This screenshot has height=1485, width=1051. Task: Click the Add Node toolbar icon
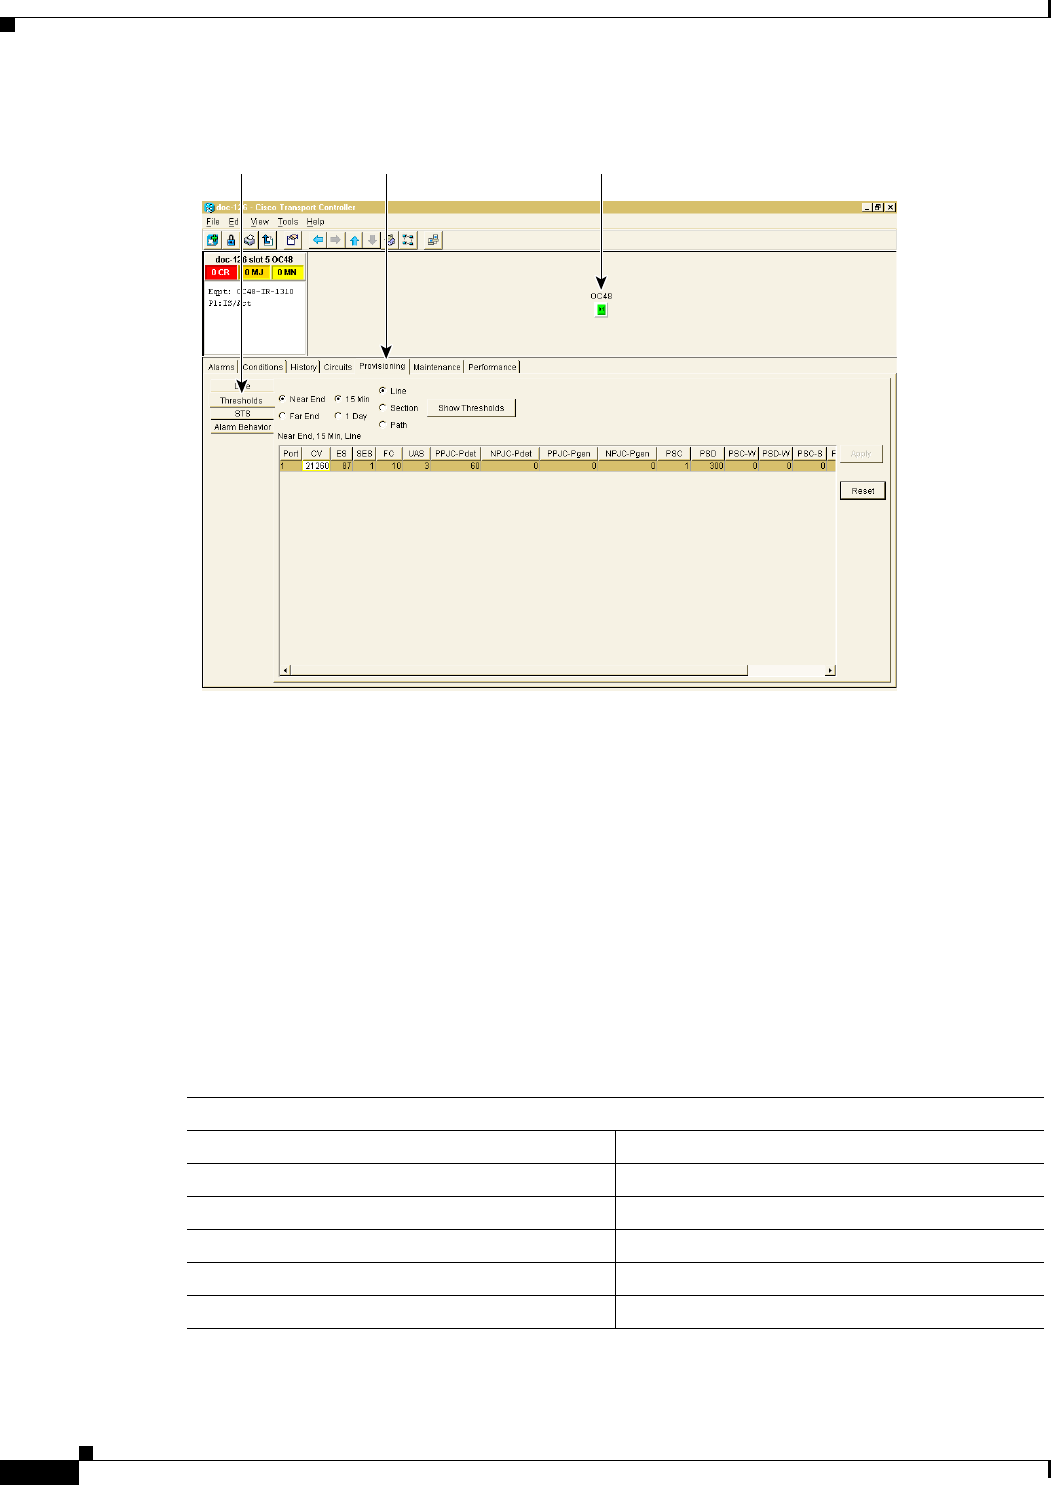coord(213,240)
